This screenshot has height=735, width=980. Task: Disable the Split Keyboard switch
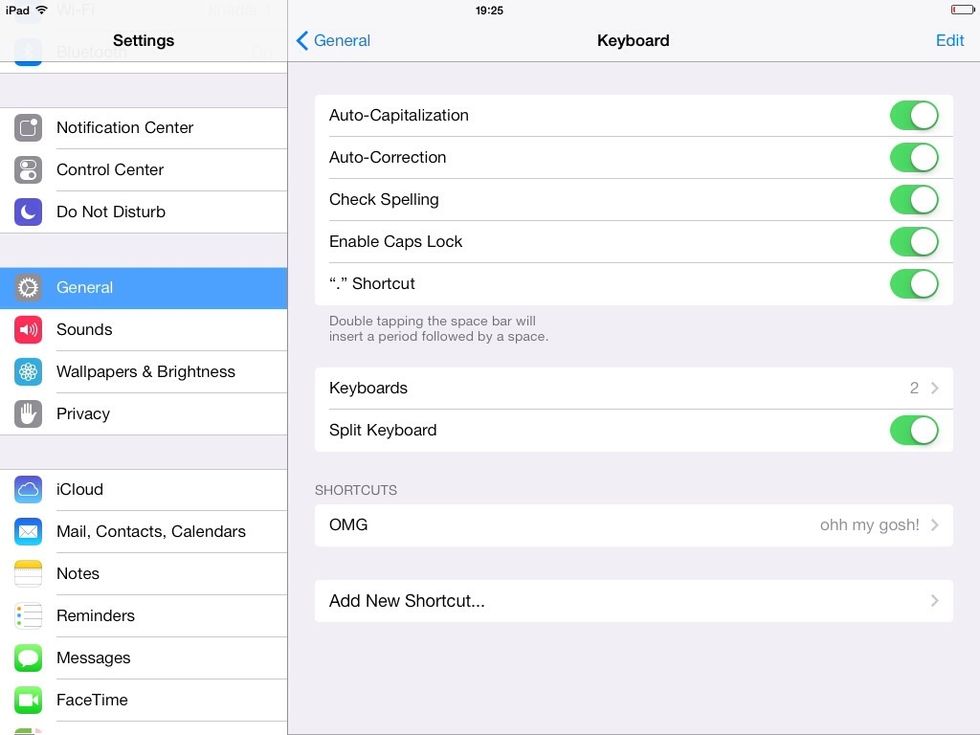(x=914, y=430)
